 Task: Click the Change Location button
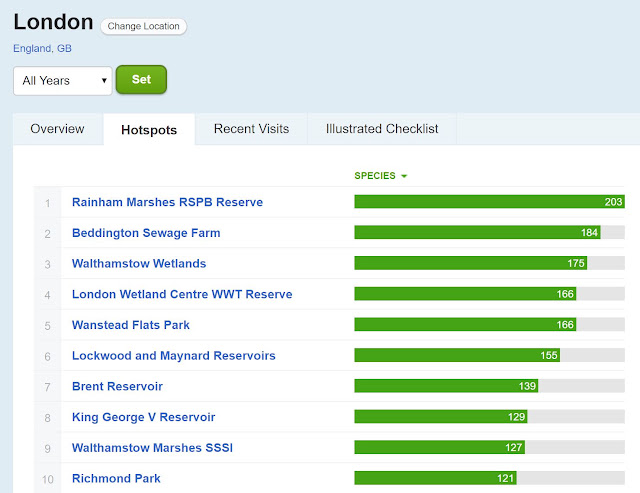pos(143,27)
